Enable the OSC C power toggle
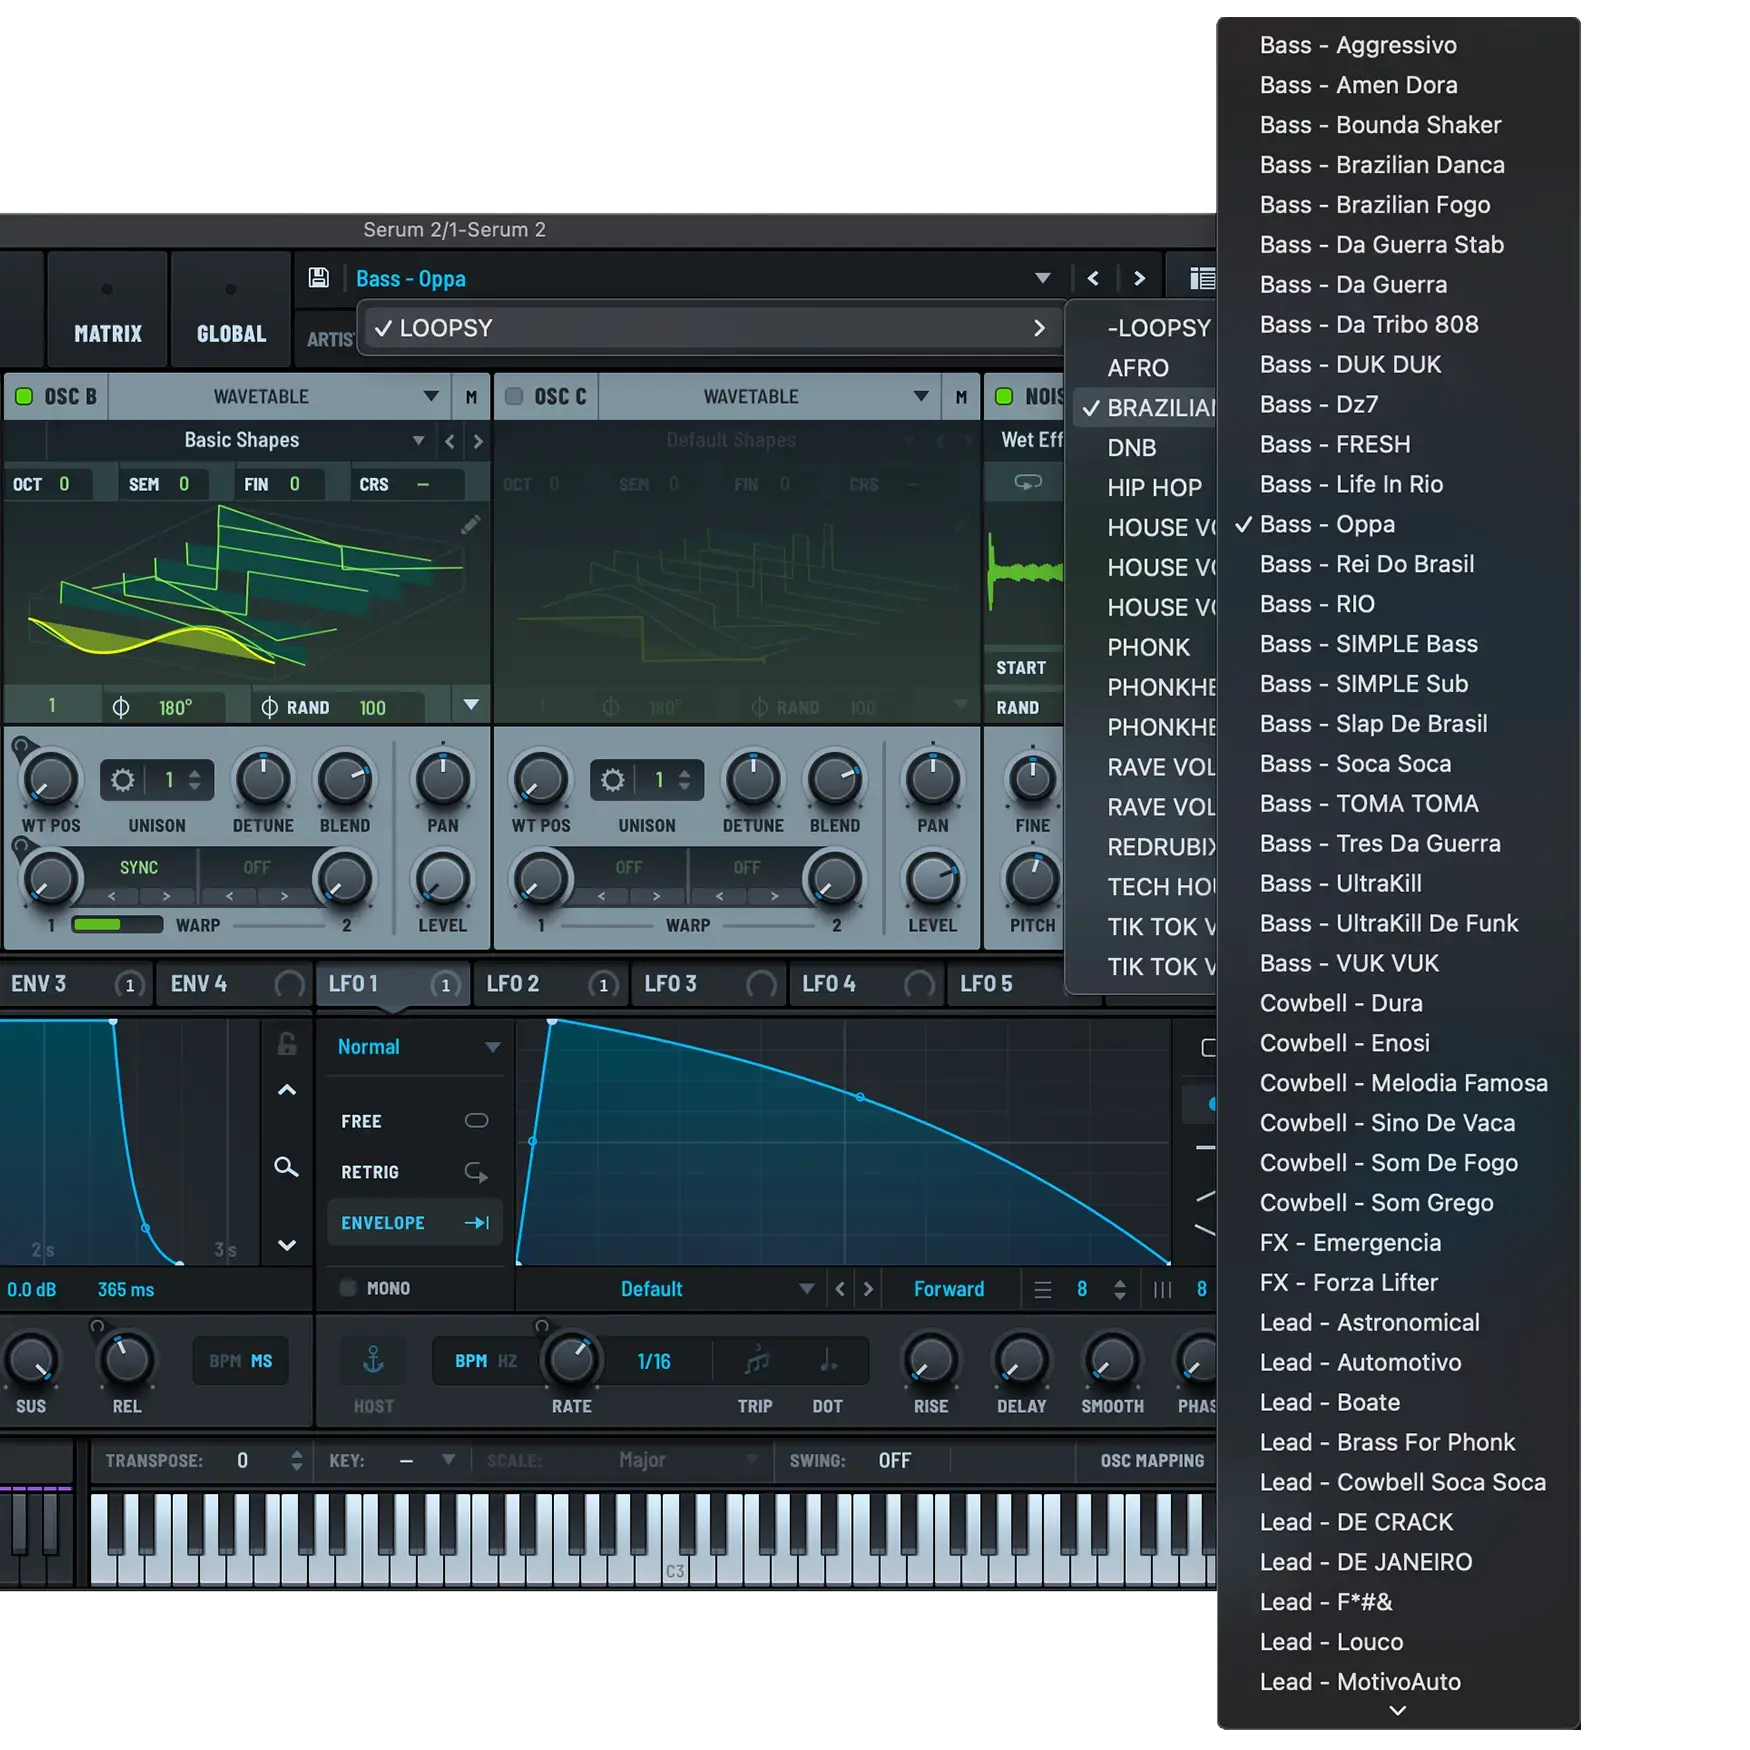Image resolution: width=1750 pixels, height=1750 pixels. coord(514,396)
